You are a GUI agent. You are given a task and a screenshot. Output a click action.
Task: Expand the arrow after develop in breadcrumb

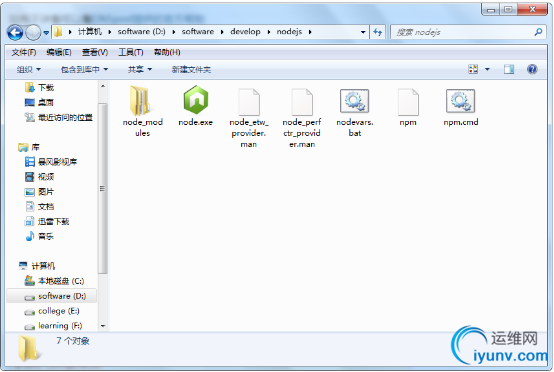[269, 32]
